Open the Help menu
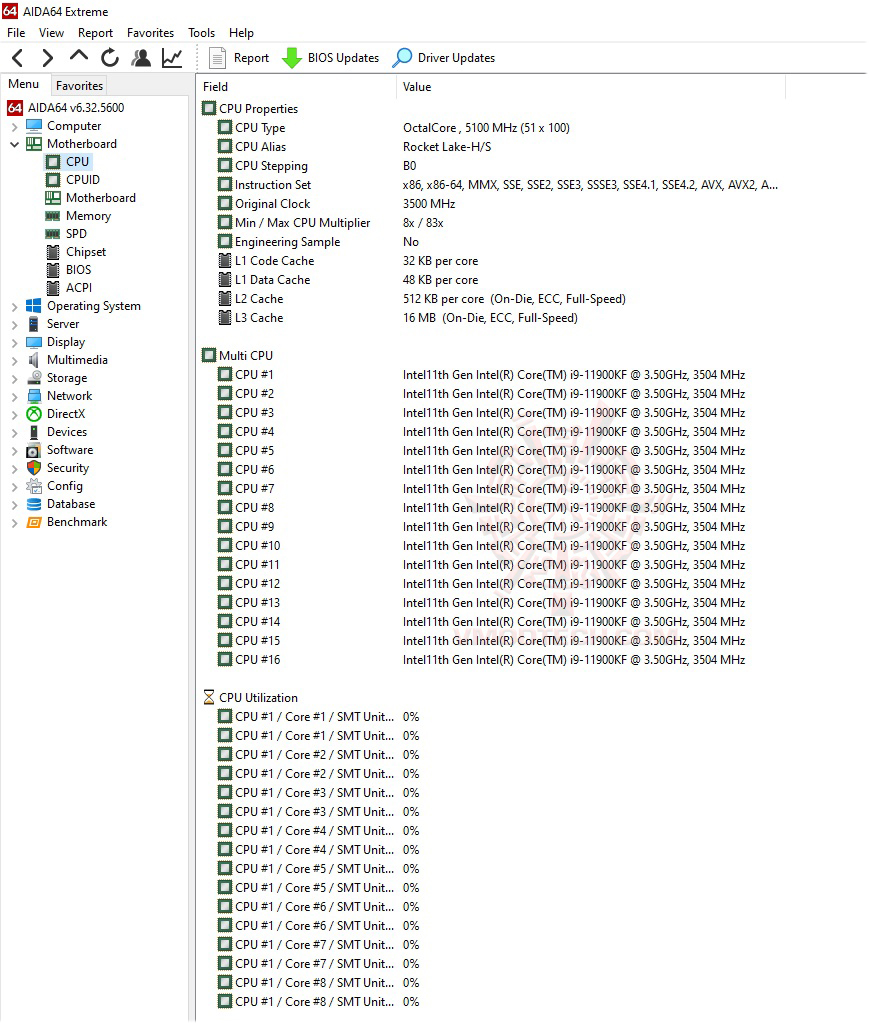 click(241, 33)
